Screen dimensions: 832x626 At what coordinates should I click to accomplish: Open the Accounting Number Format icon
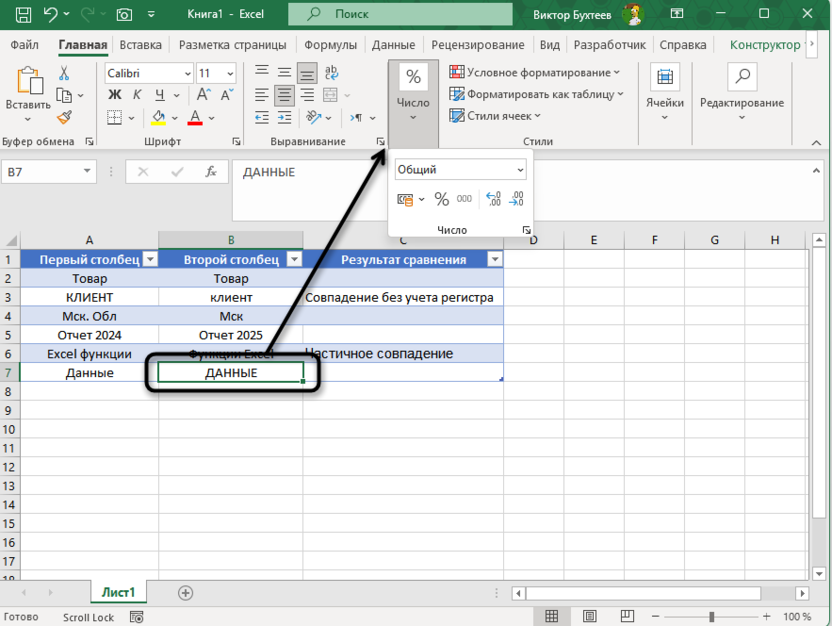(x=405, y=199)
